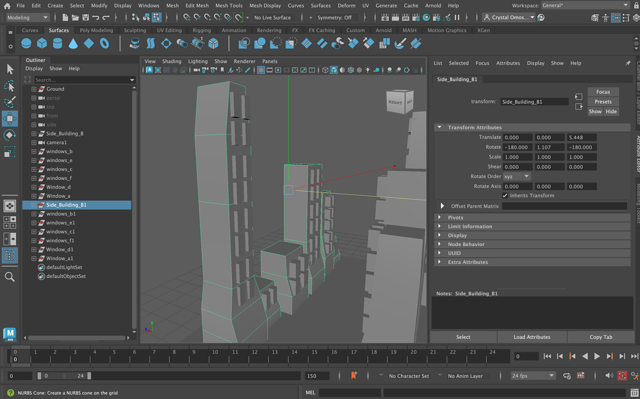Activate the Move tool in toolbox
The image size is (640, 399).
[9, 118]
